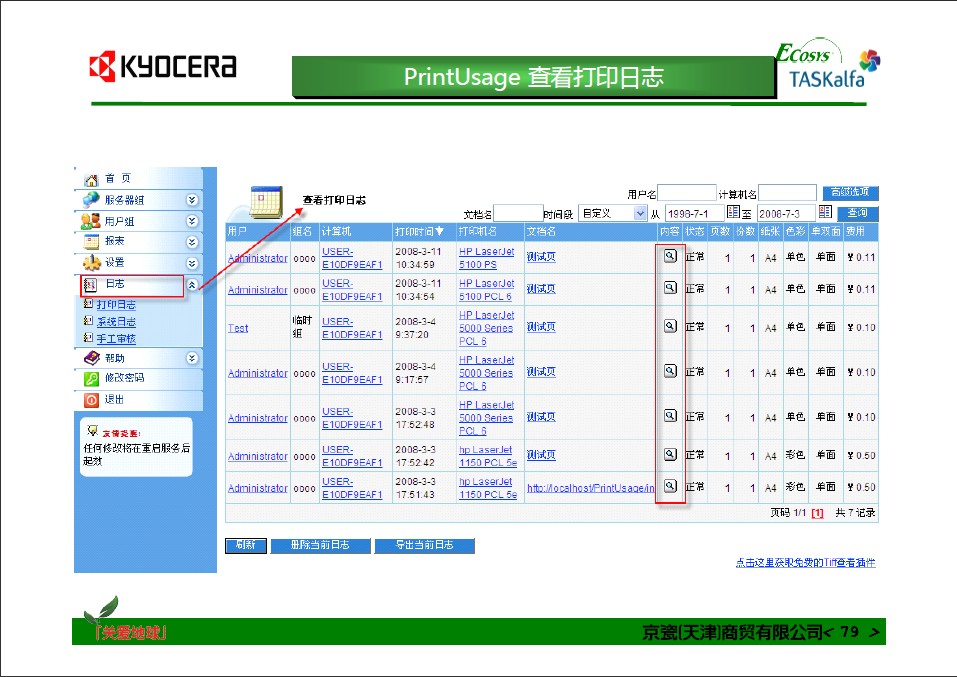Open content preview for HP LaserJet 5100 PCL 6 job
Image resolution: width=957 pixels, height=677 pixels.
click(670, 288)
